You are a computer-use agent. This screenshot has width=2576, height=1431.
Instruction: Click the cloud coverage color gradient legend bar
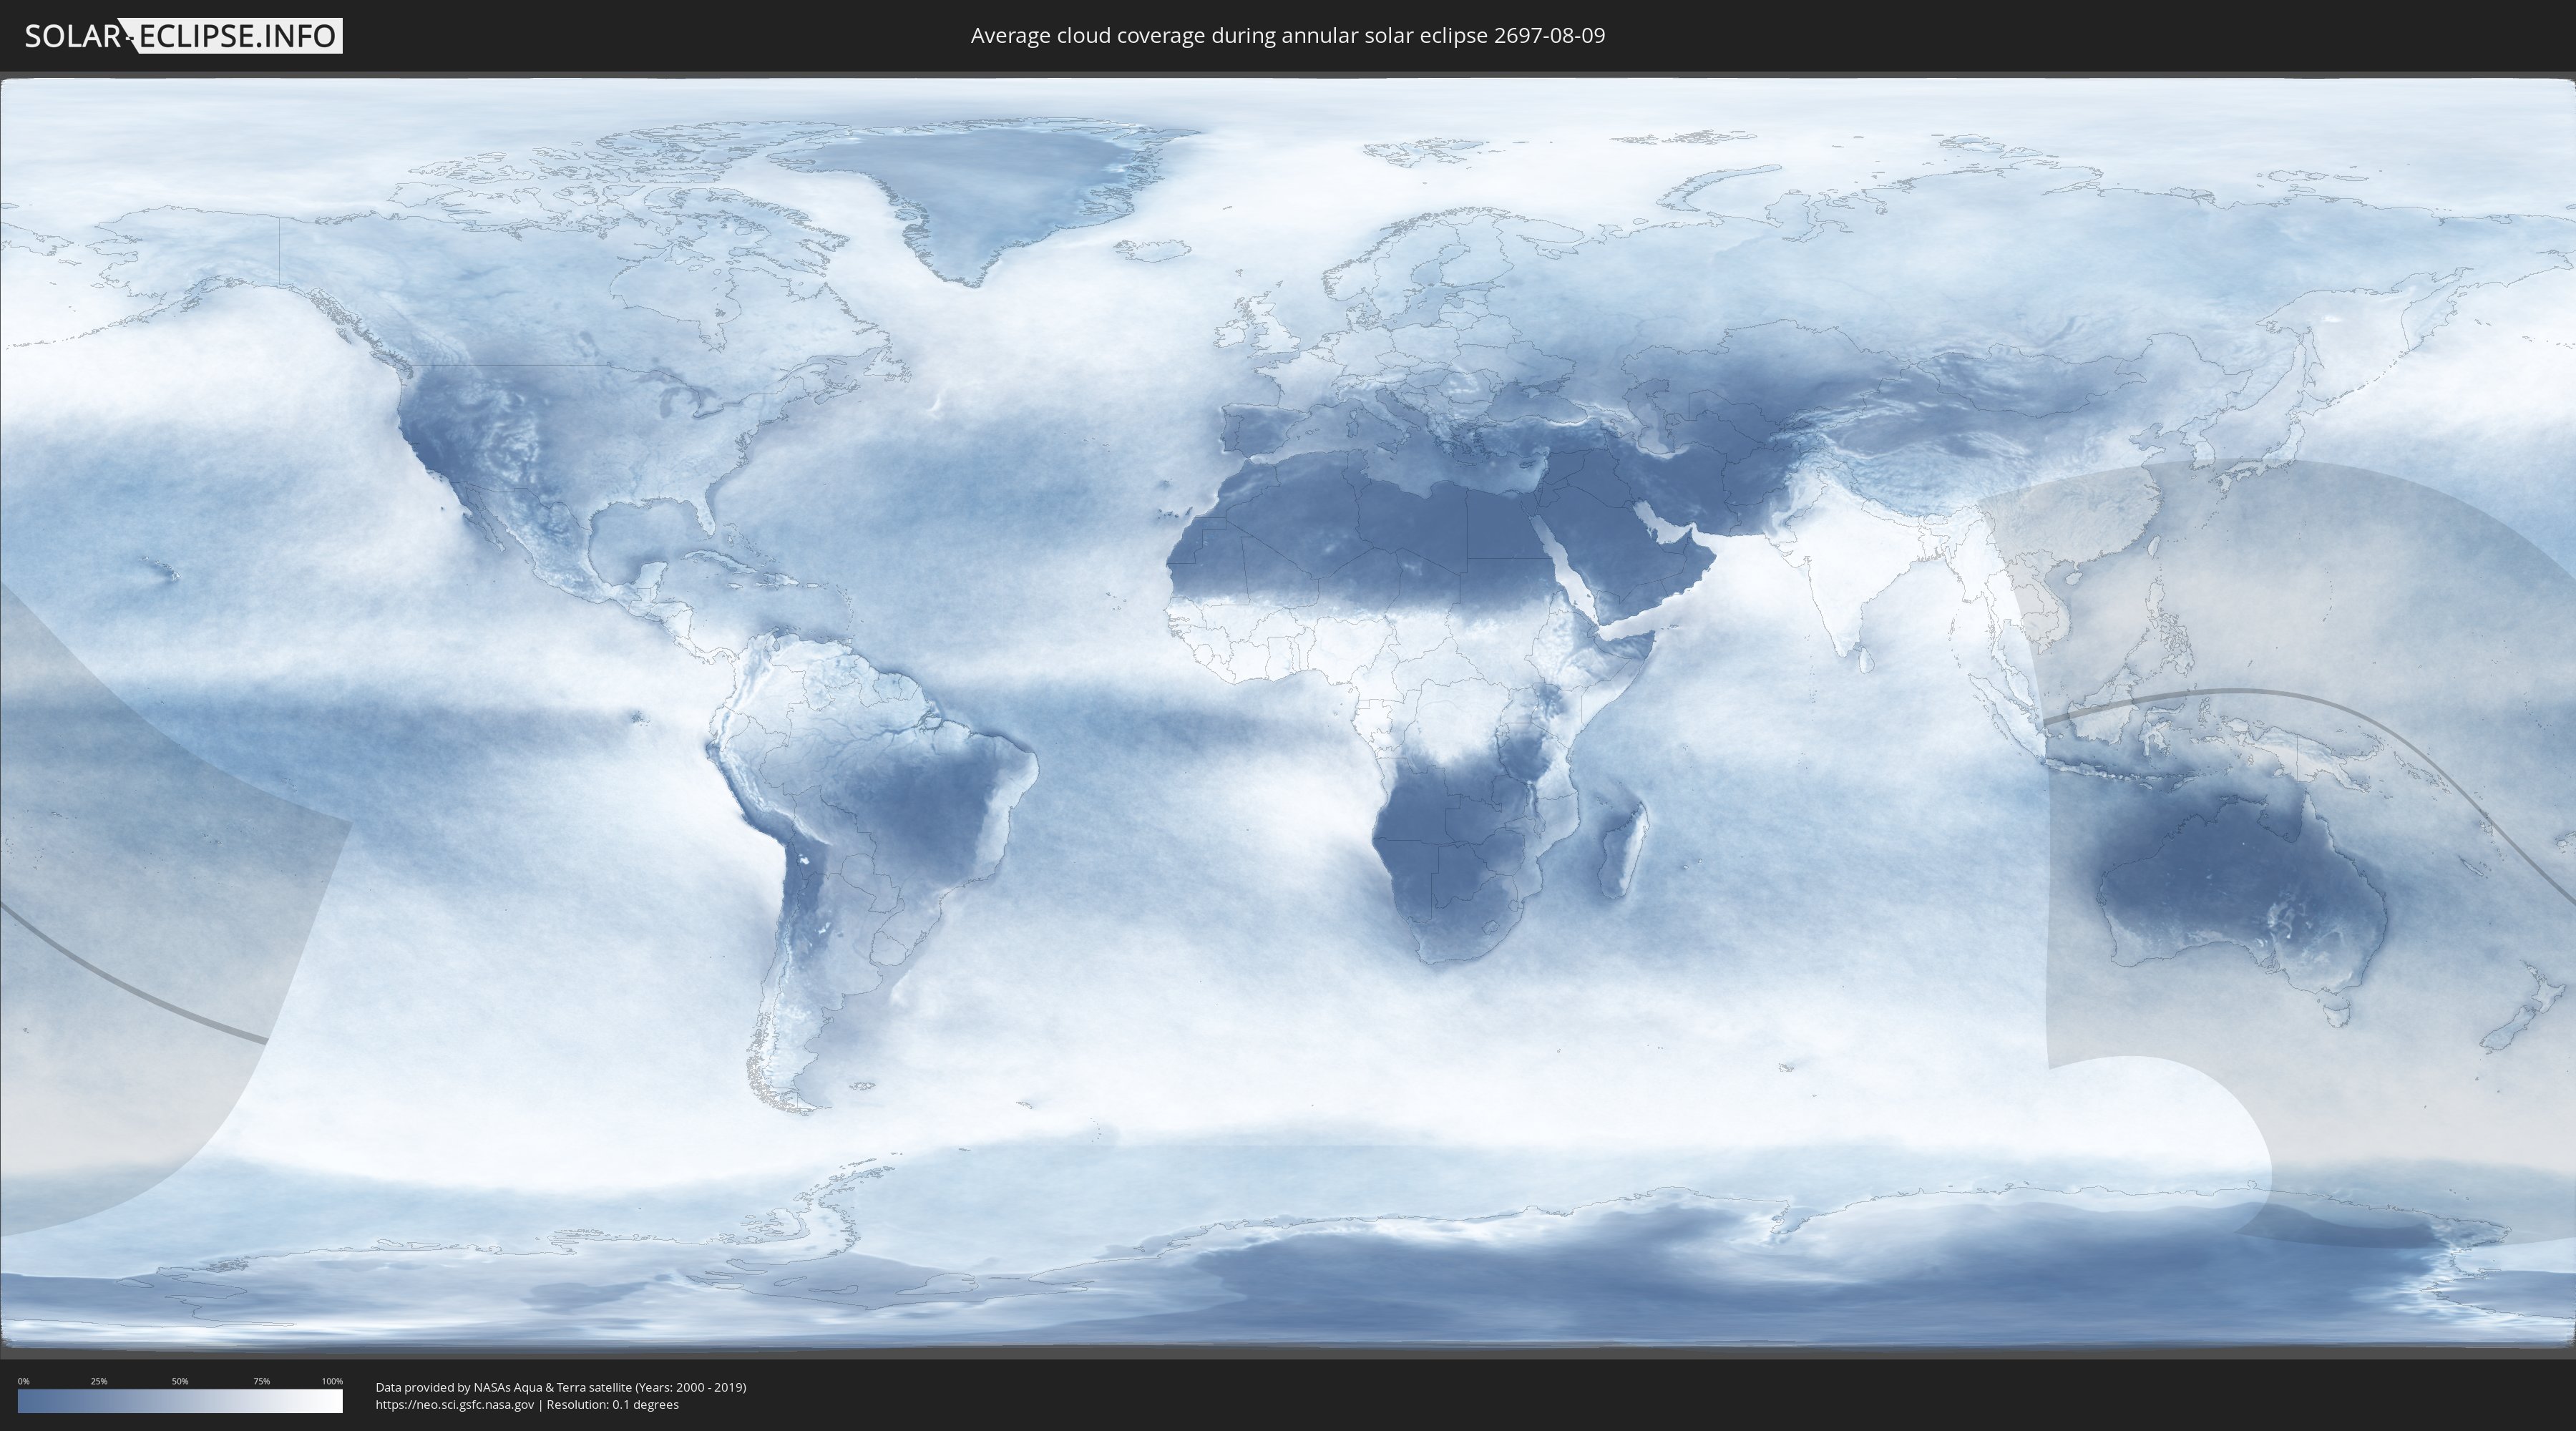180,1401
